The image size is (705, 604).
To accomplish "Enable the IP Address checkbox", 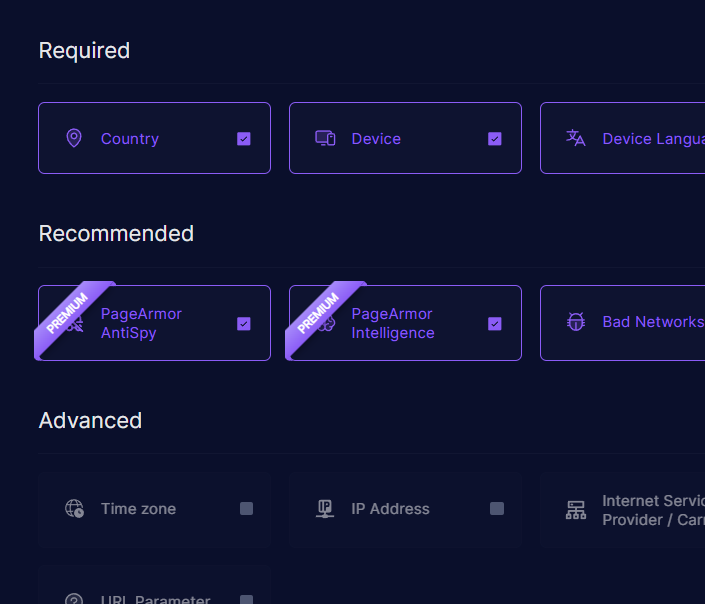I will tap(497, 509).
